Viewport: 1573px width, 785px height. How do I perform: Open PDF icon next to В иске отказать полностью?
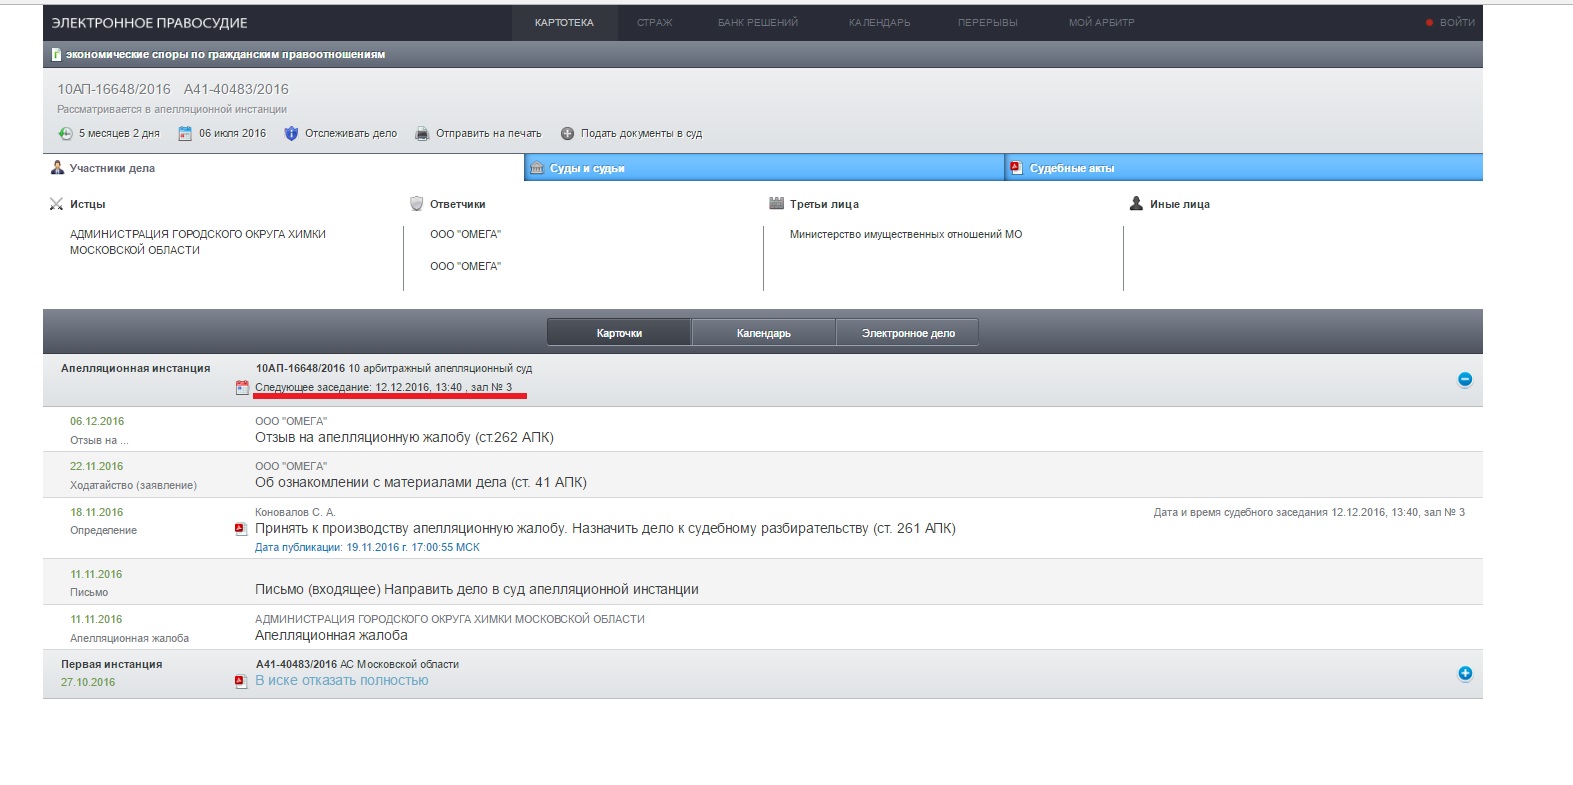tap(240, 681)
